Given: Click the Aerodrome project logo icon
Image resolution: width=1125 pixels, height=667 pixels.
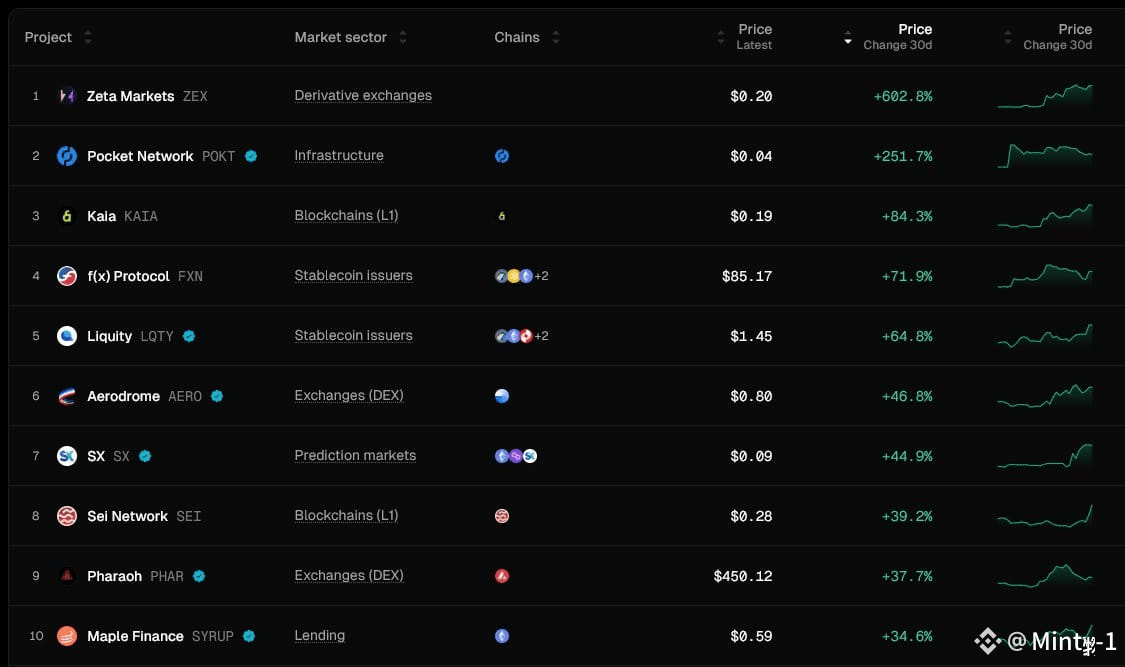Looking at the screenshot, I should point(67,396).
